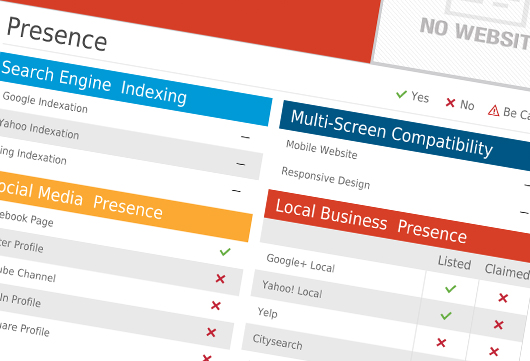Select the Search Engine Indexing header
Image resolution: width=530 pixels, height=361 pixels.
(x=134, y=89)
